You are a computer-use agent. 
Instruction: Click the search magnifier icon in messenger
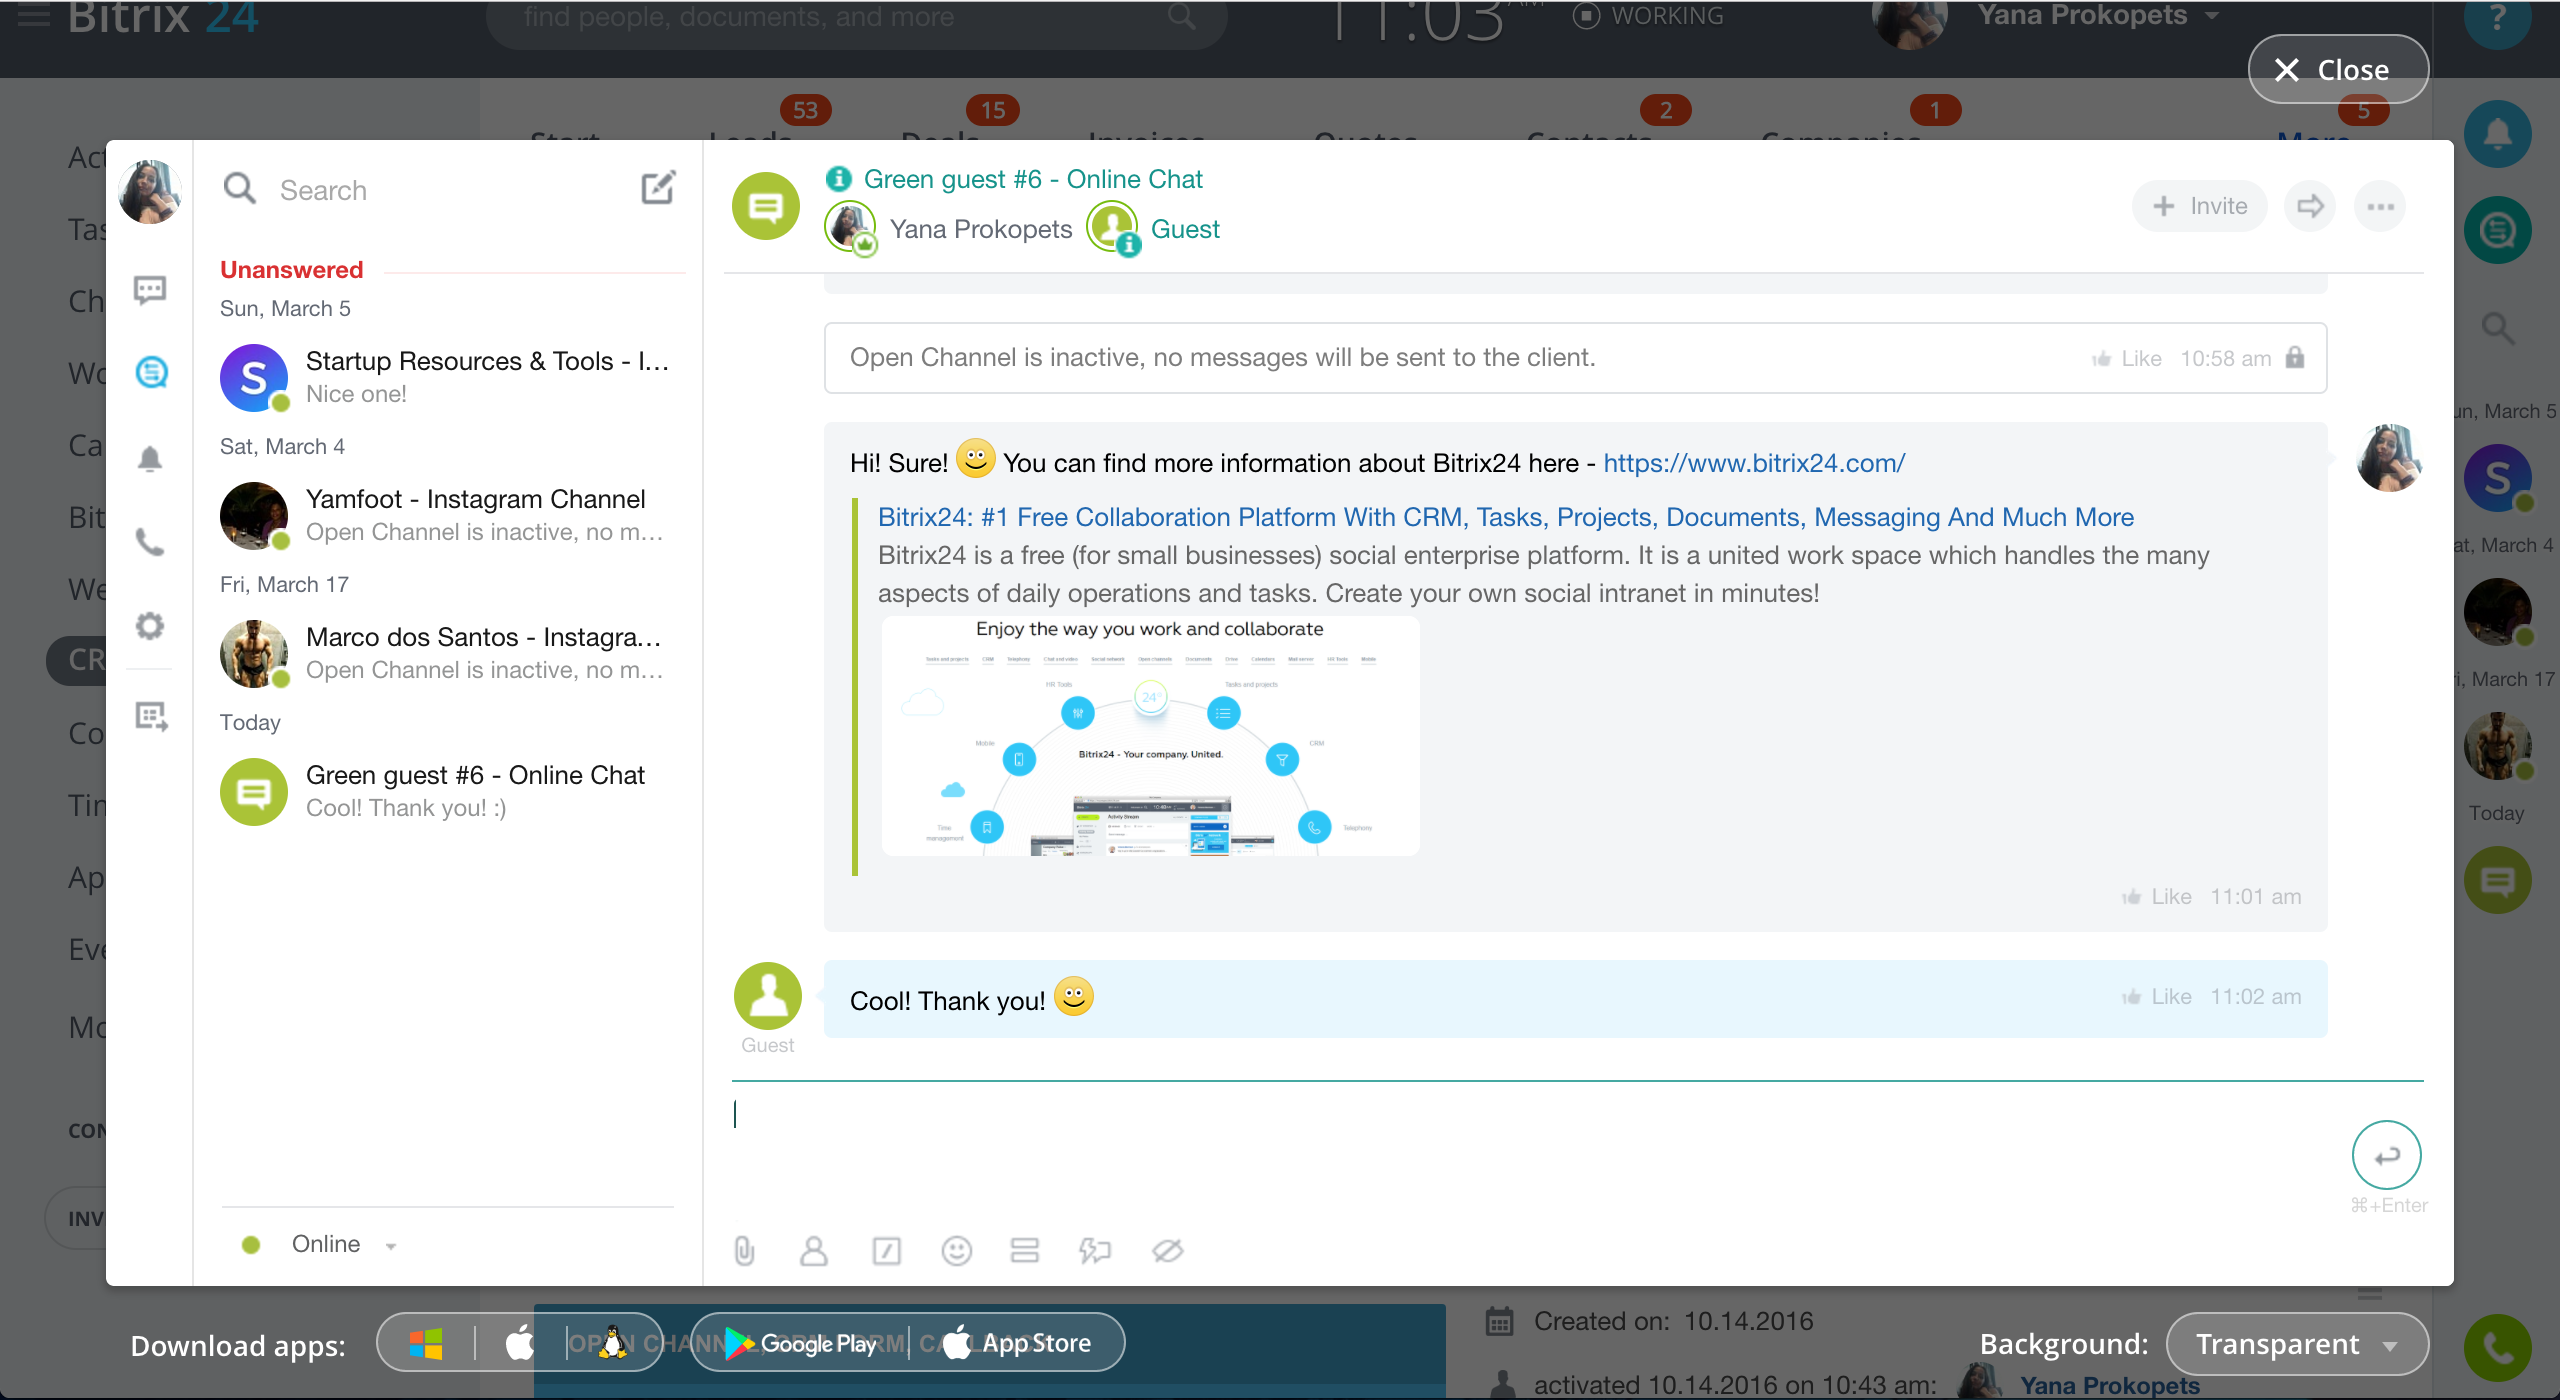click(x=240, y=188)
